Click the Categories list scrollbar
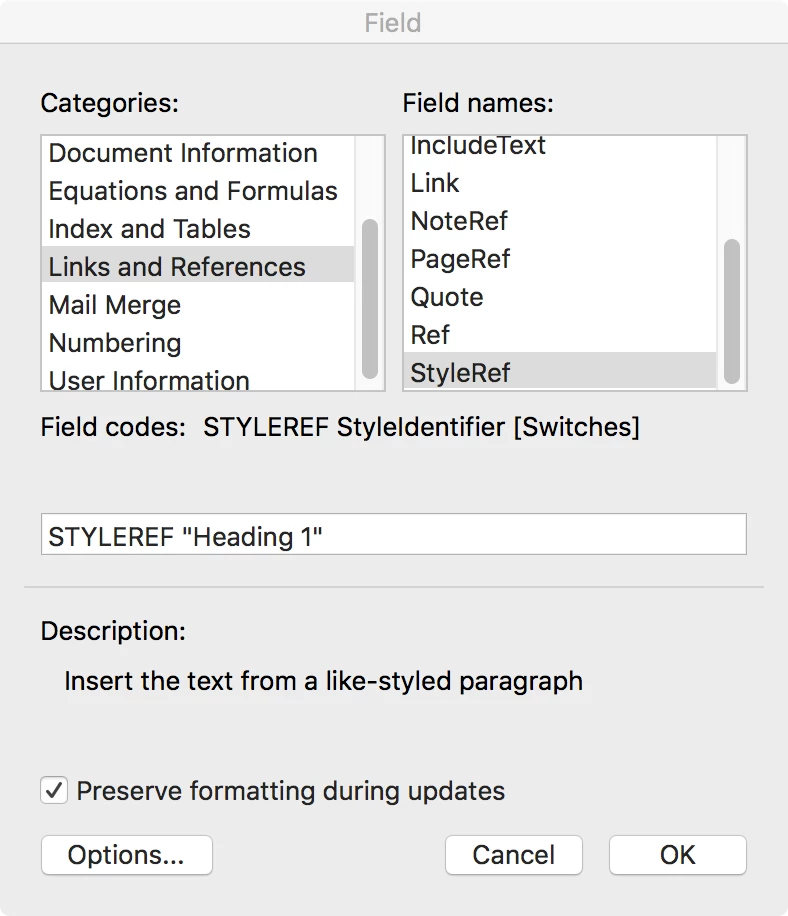Image resolution: width=788 pixels, height=916 pixels. [370, 298]
